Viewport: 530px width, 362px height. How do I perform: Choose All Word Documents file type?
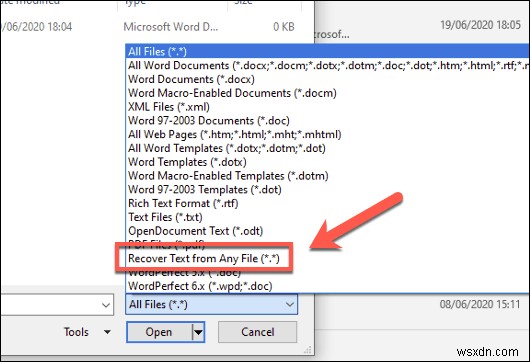(327, 65)
